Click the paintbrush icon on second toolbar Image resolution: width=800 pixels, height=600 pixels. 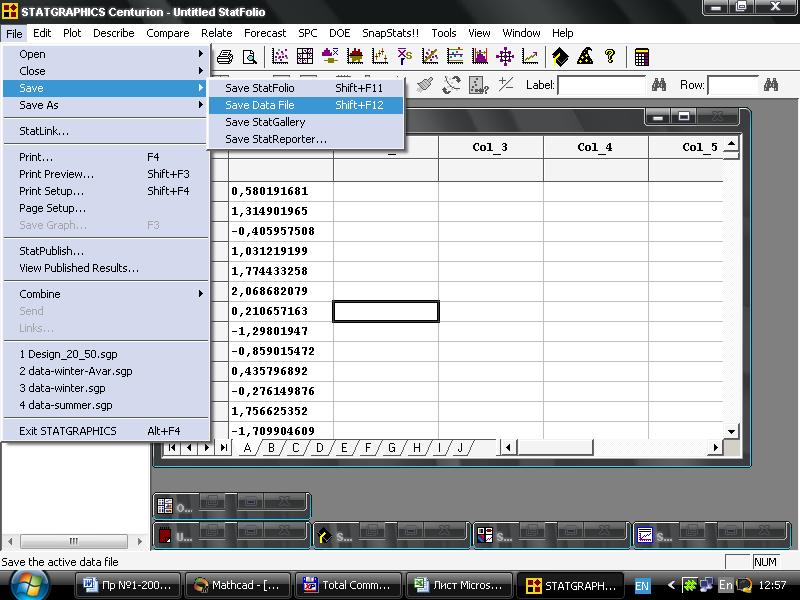[x=424, y=85]
